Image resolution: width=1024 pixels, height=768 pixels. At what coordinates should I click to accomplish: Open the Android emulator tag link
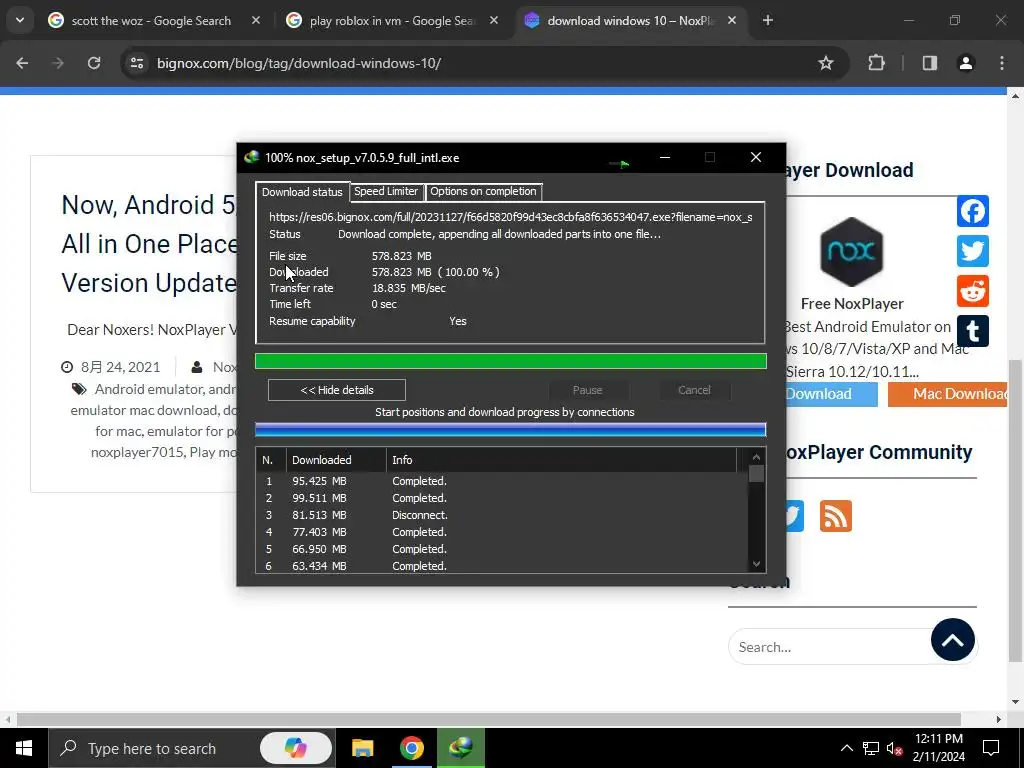coord(149,389)
